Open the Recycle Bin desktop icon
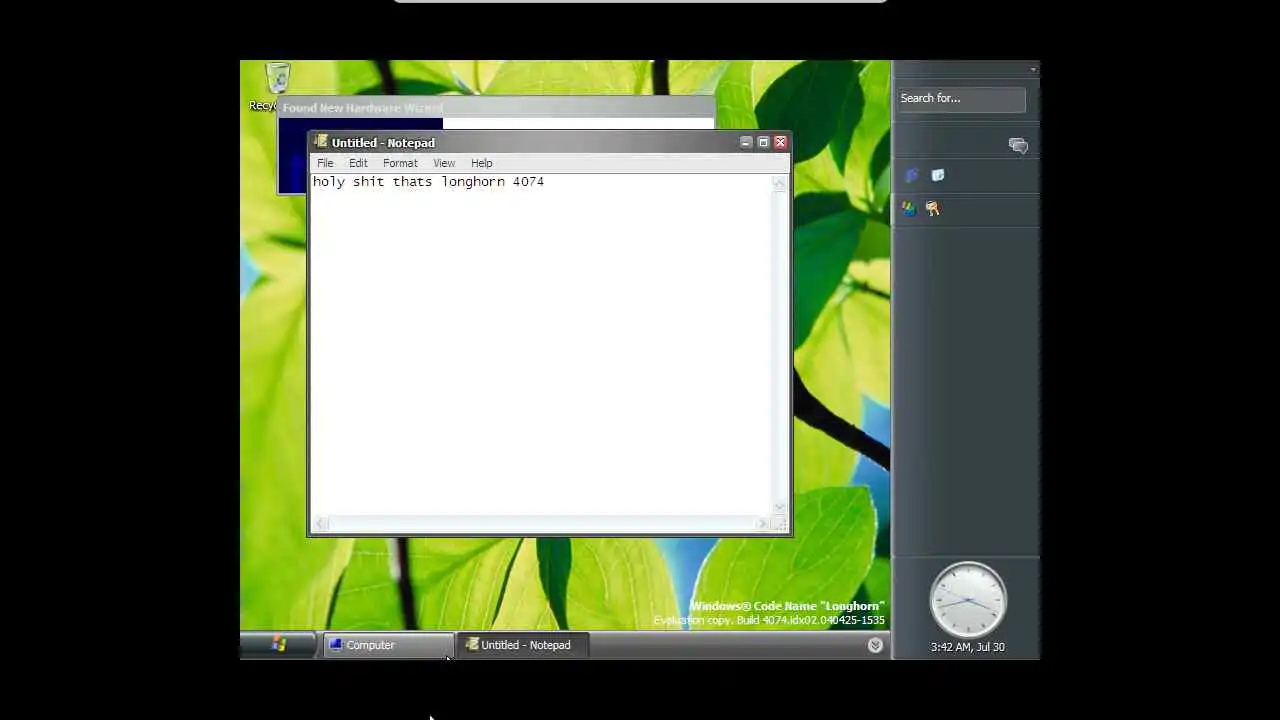1280x720 pixels. [277, 79]
